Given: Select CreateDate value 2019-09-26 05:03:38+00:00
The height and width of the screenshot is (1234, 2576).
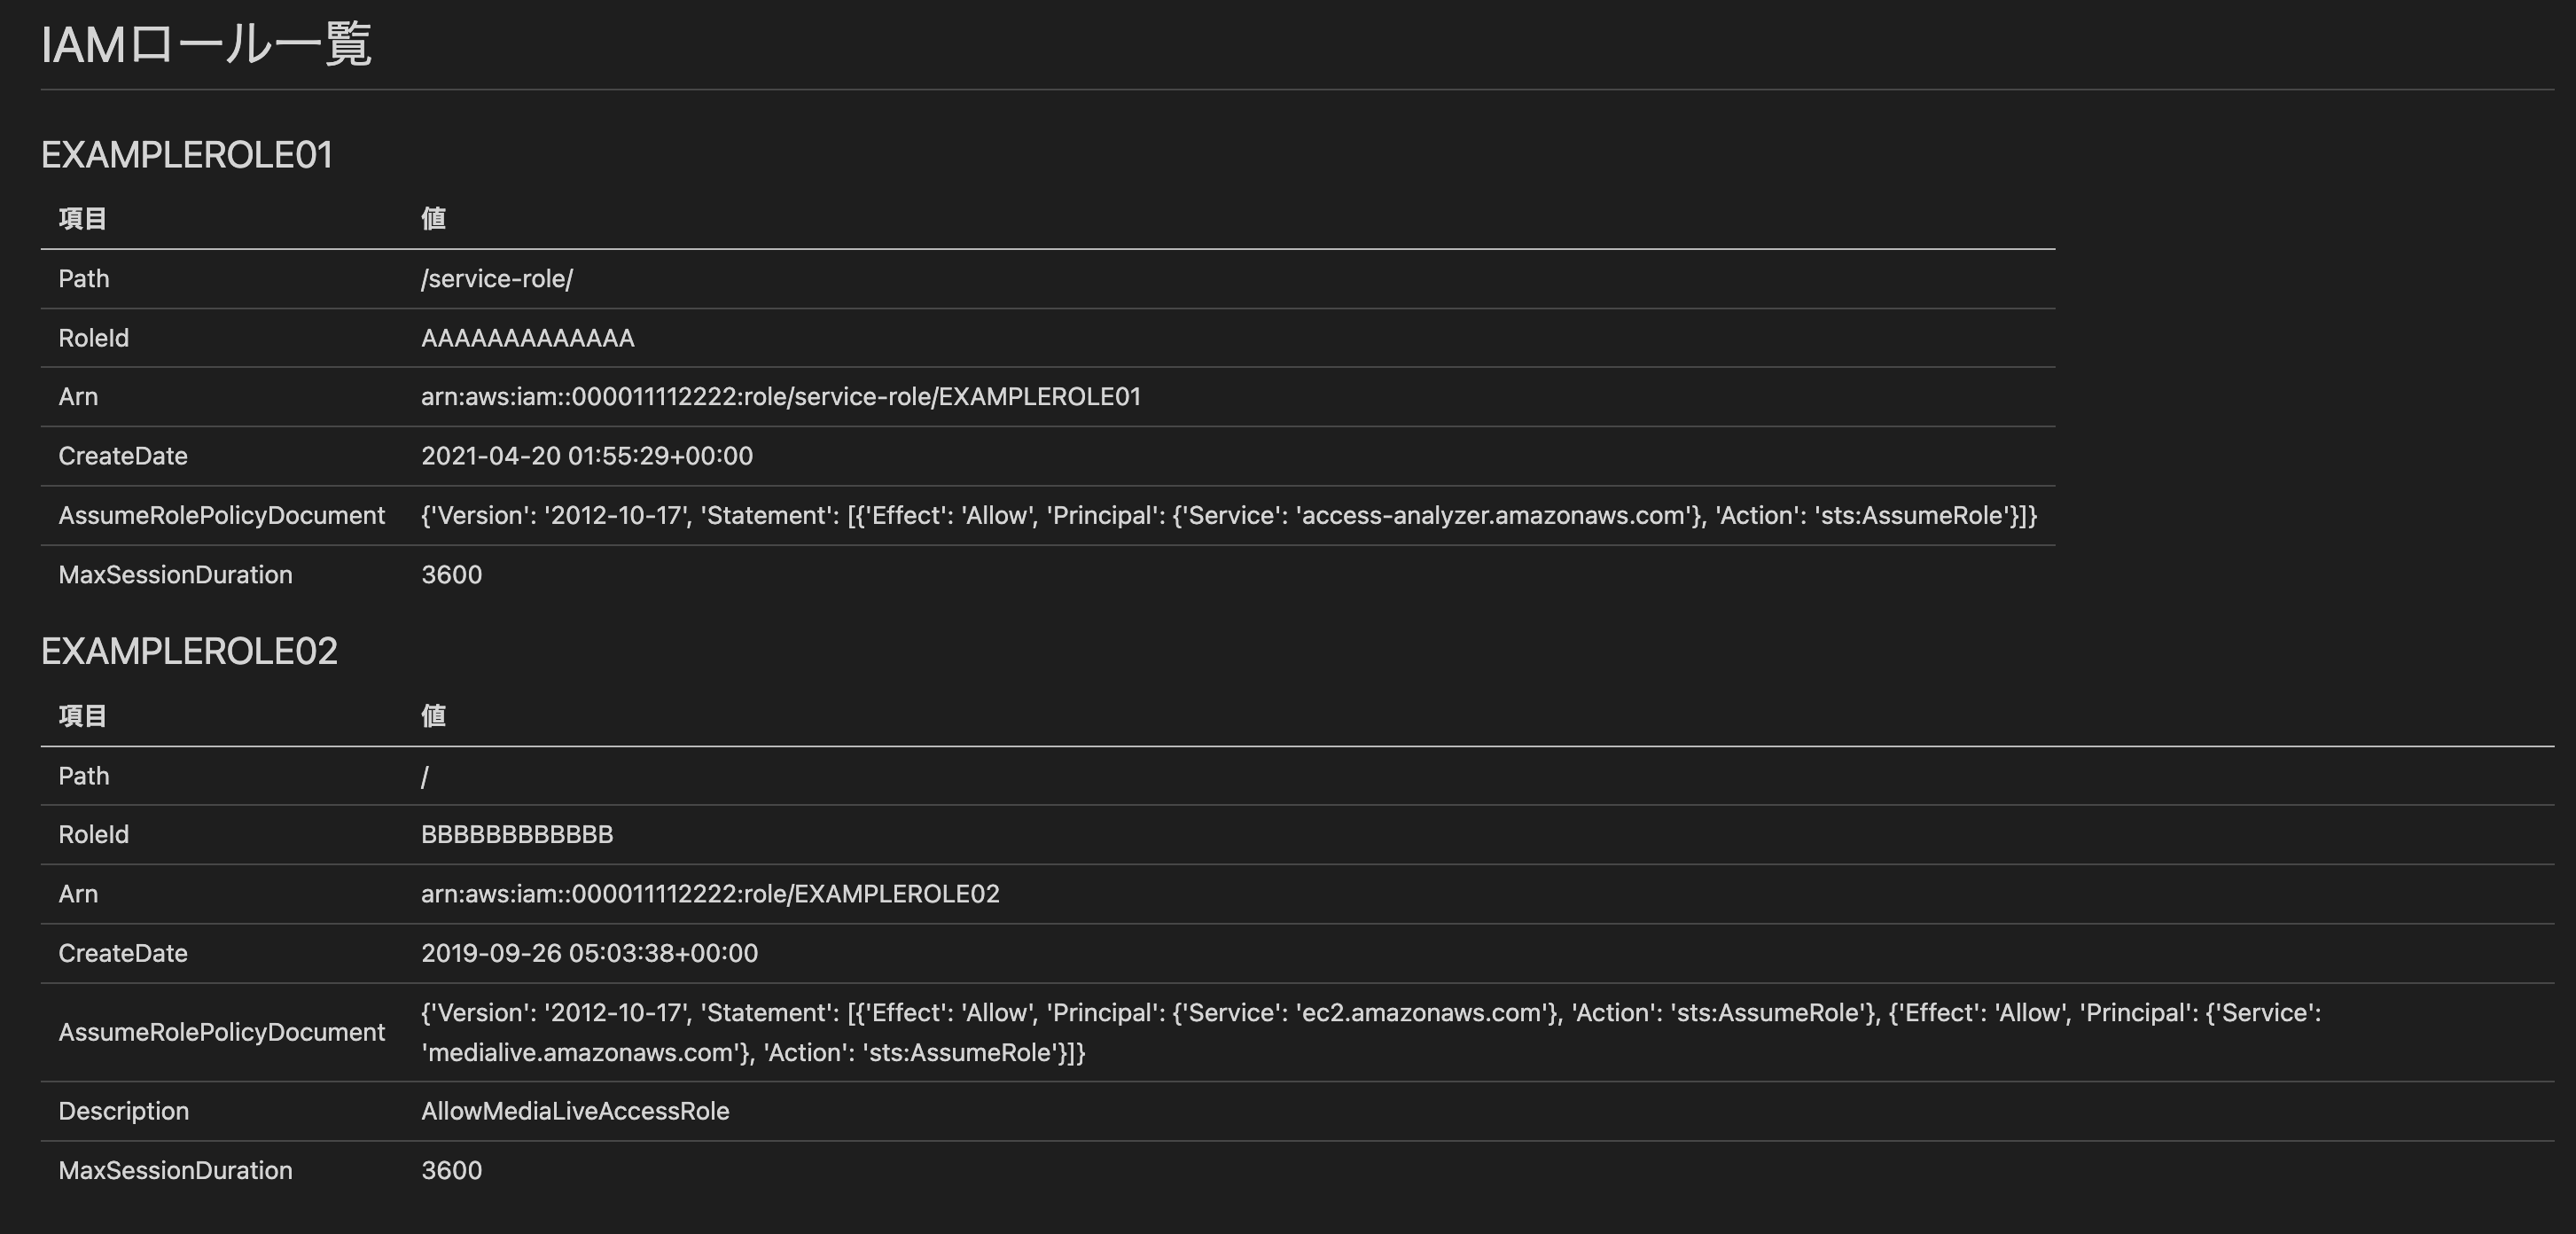Looking at the screenshot, I should pos(589,953).
